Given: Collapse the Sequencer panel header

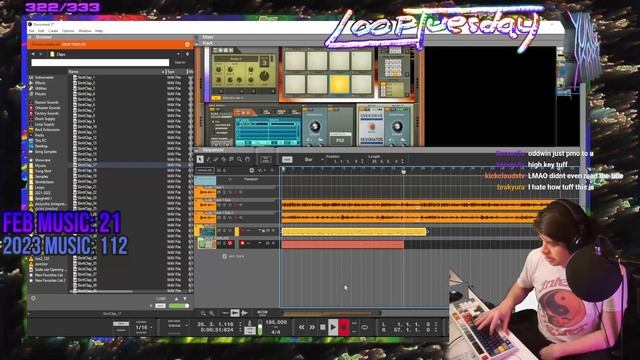Looking at the screenshot, I should coord(197,150).
